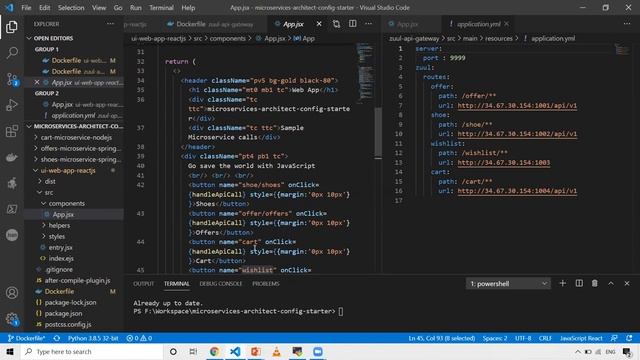640x360 pixels.
Task: Click the sync changes status bar icon
Action: point(57,338)
